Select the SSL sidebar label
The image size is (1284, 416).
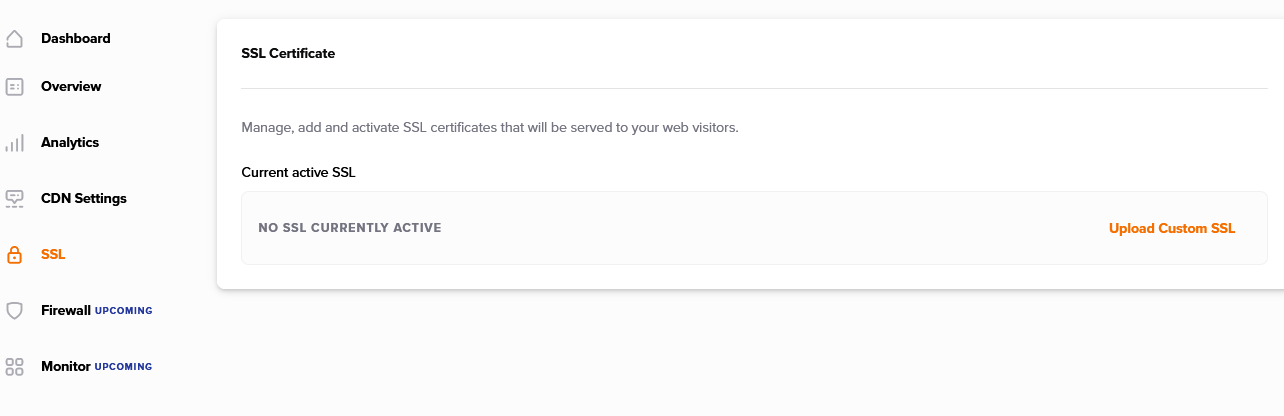(53, 254)
